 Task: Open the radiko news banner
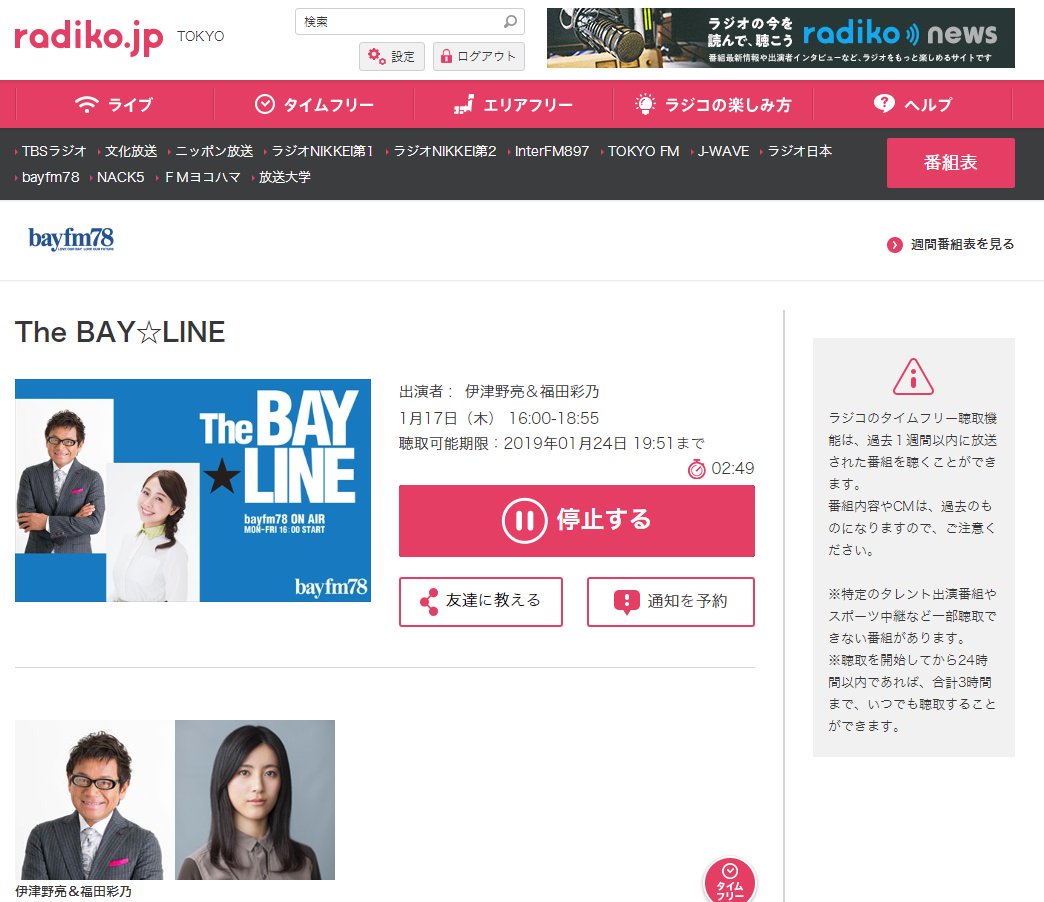780,38
